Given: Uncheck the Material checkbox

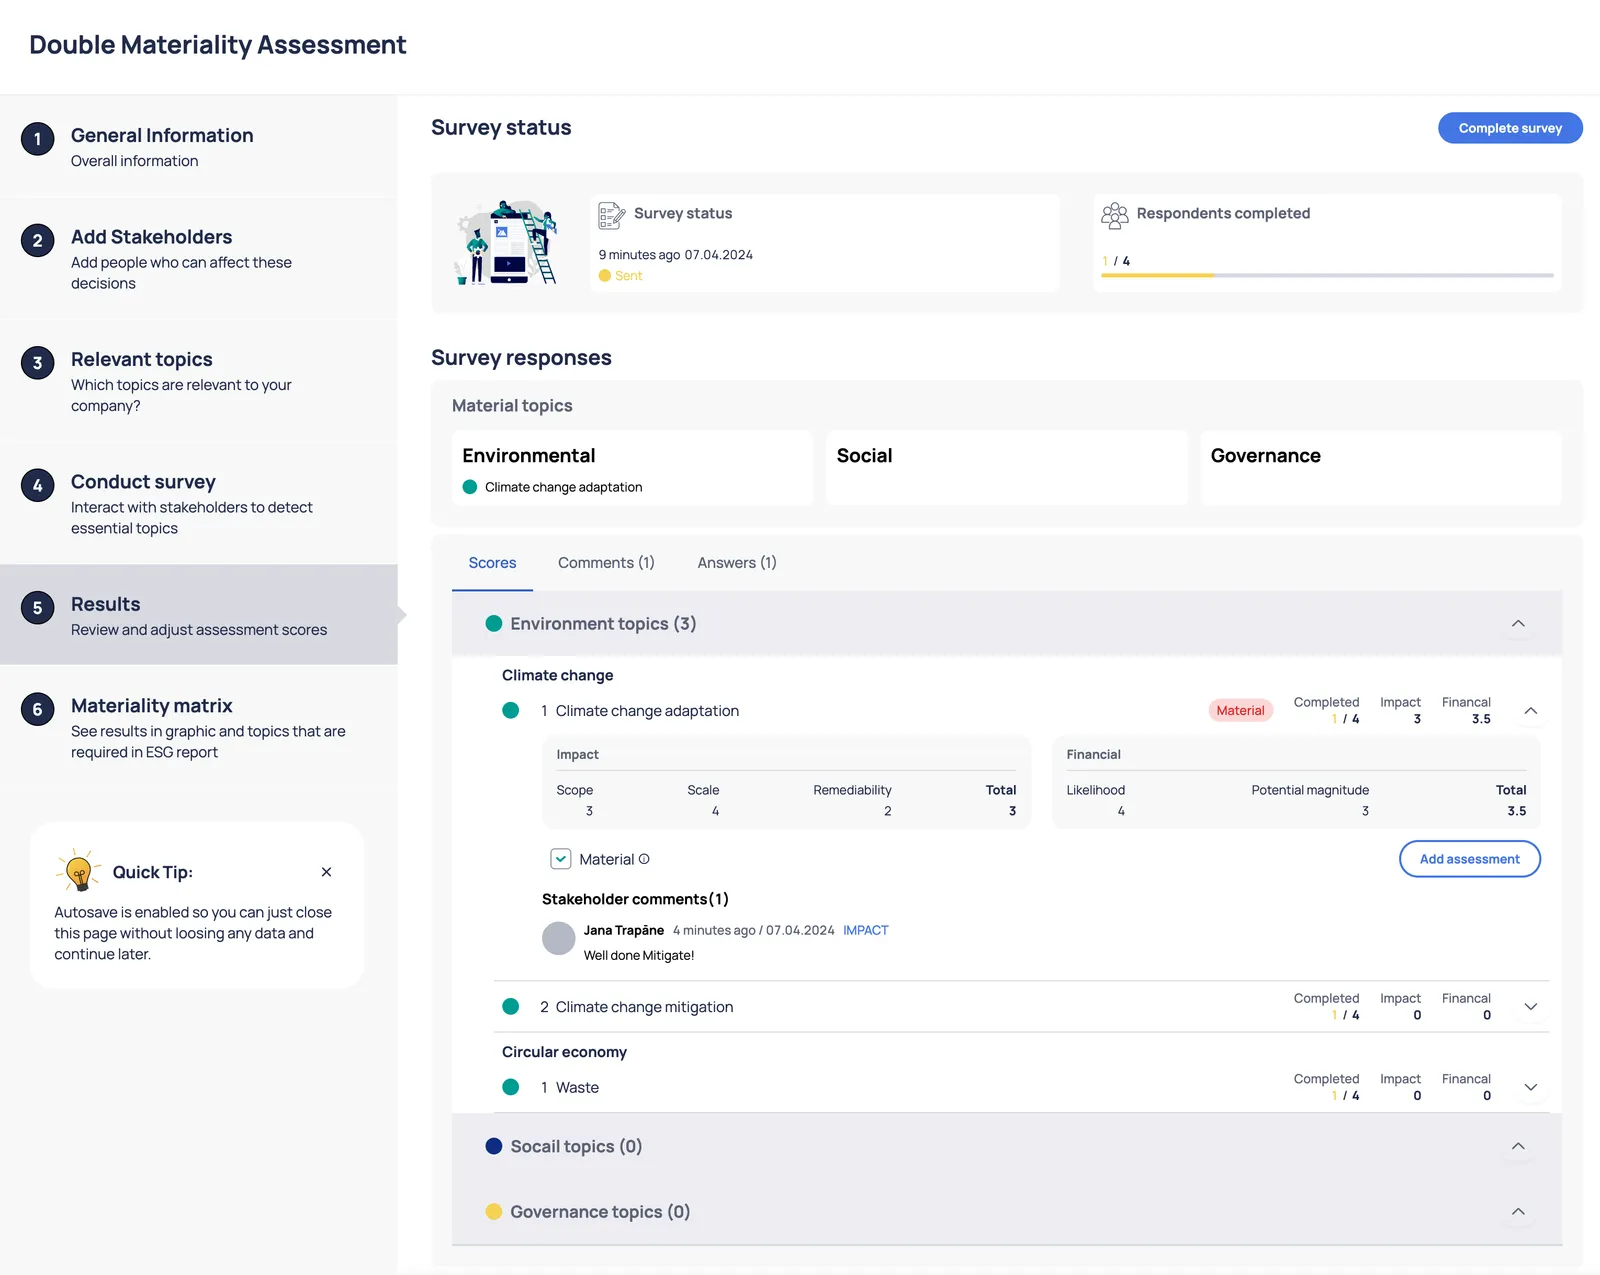Looking at the screenshot, I should pos(561,859).
